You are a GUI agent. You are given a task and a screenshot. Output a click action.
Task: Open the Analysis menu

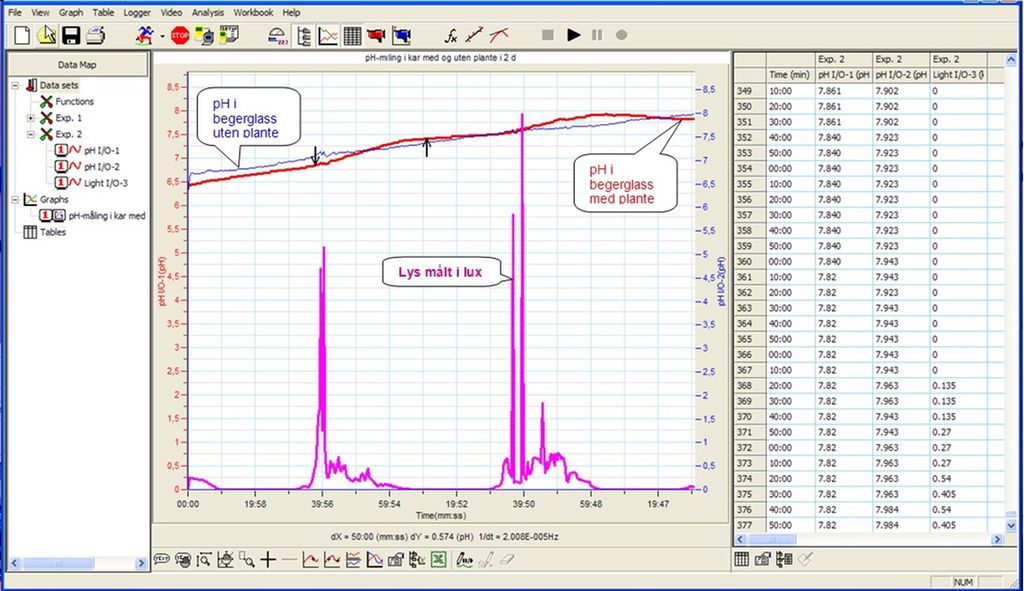[x=208, y=12]
